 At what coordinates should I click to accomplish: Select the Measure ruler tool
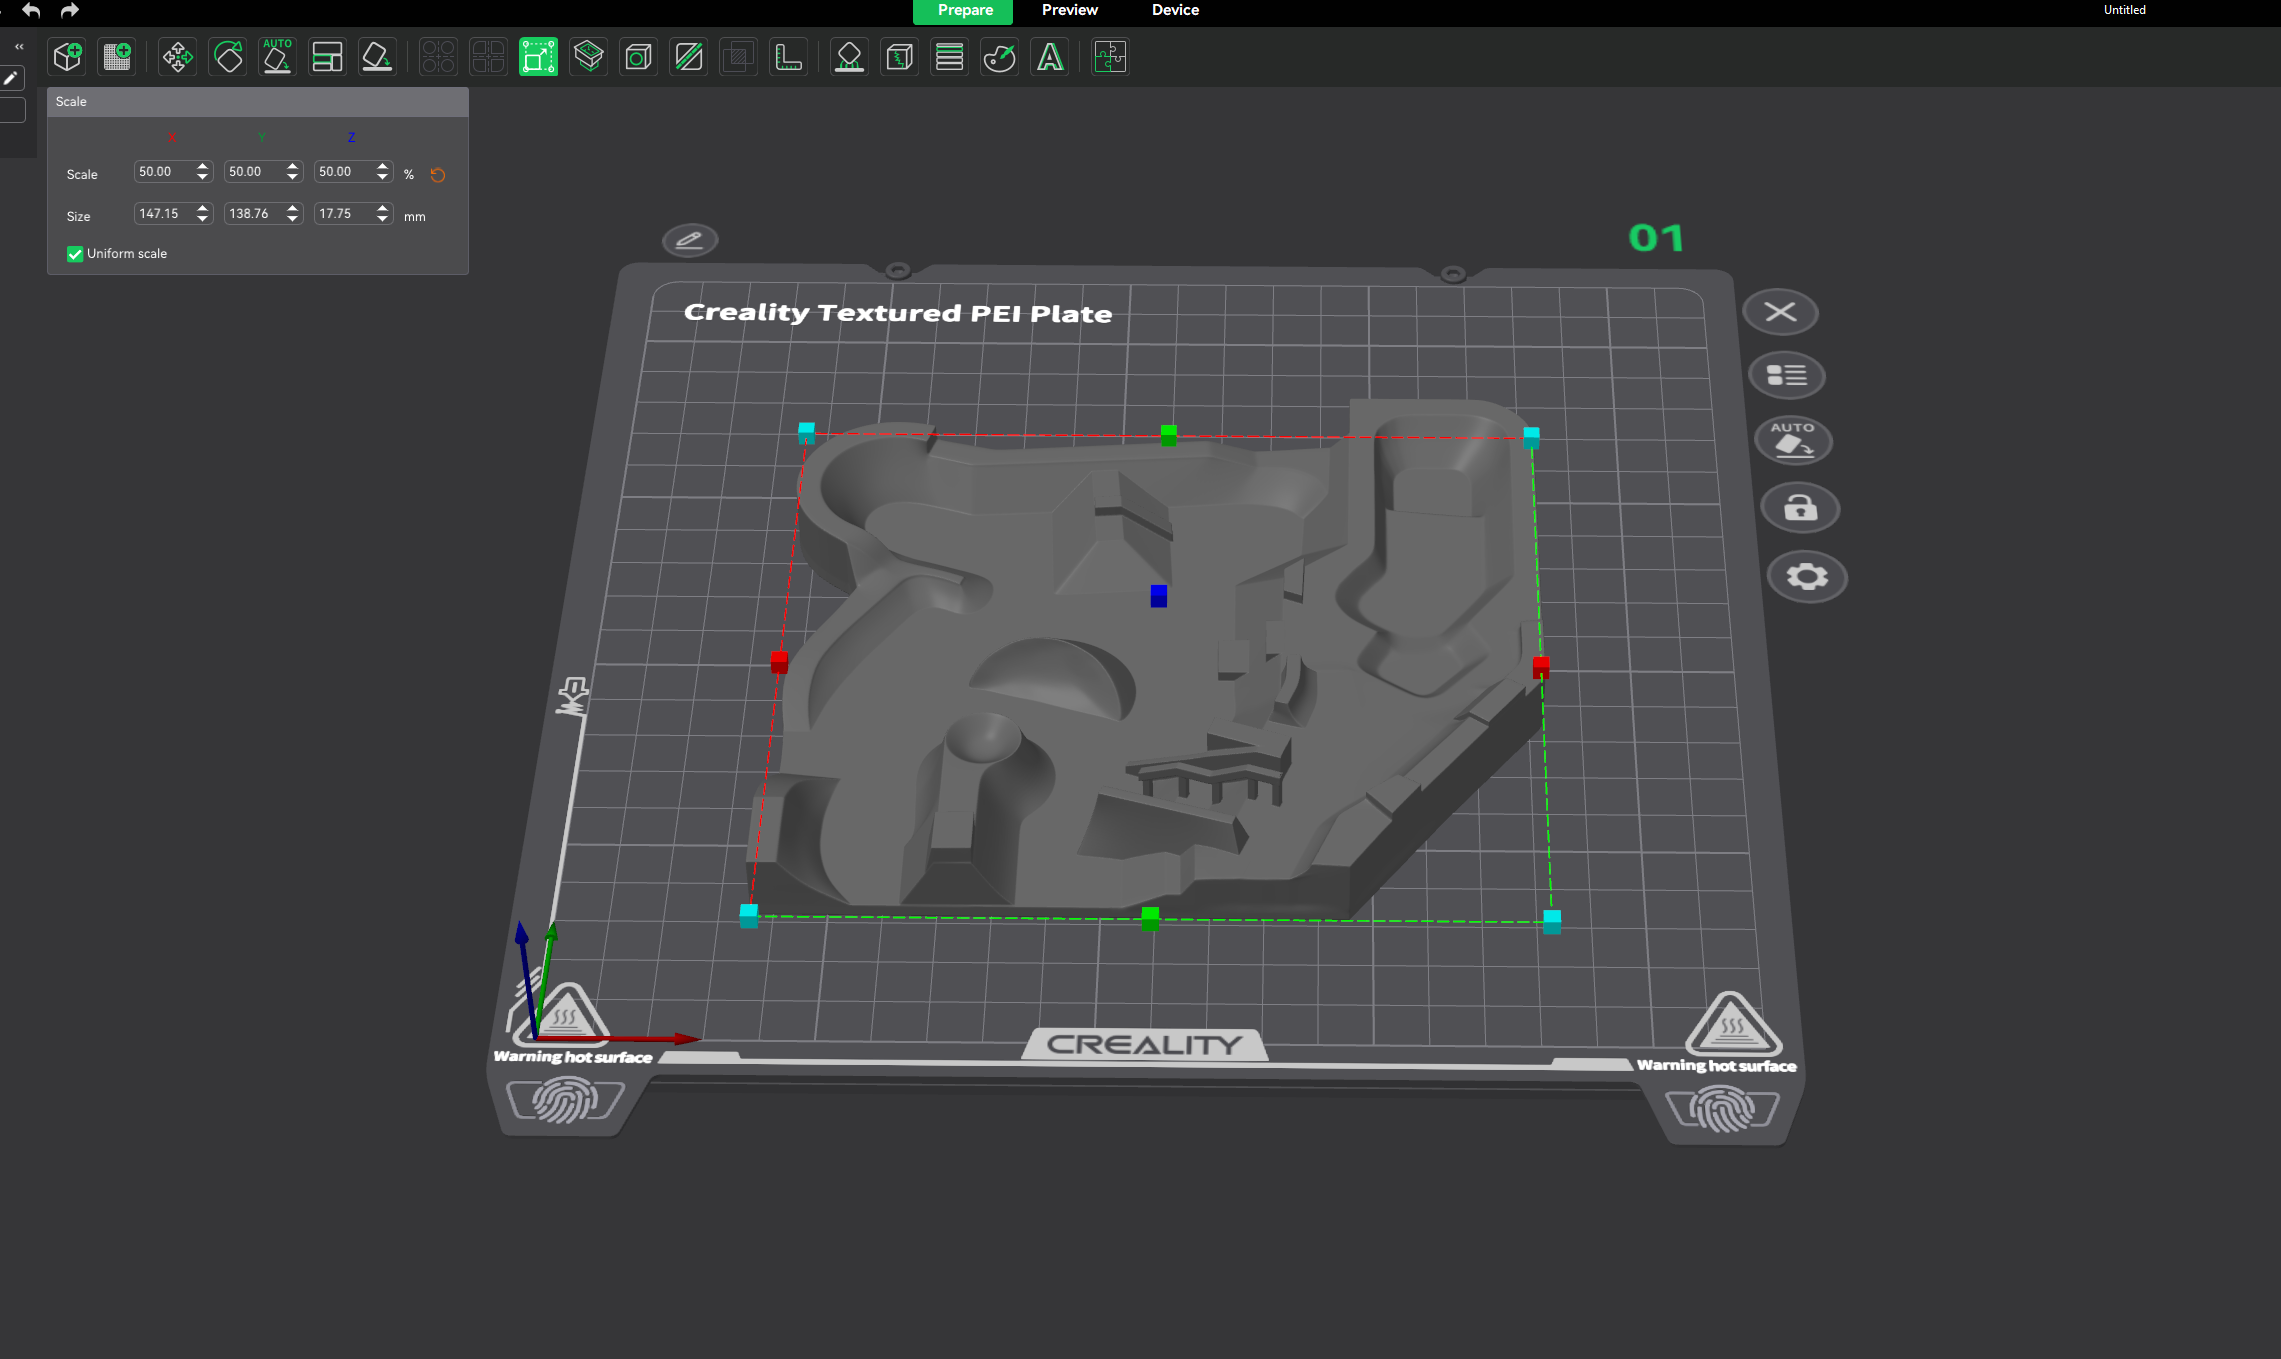click(x=788, y=57)
